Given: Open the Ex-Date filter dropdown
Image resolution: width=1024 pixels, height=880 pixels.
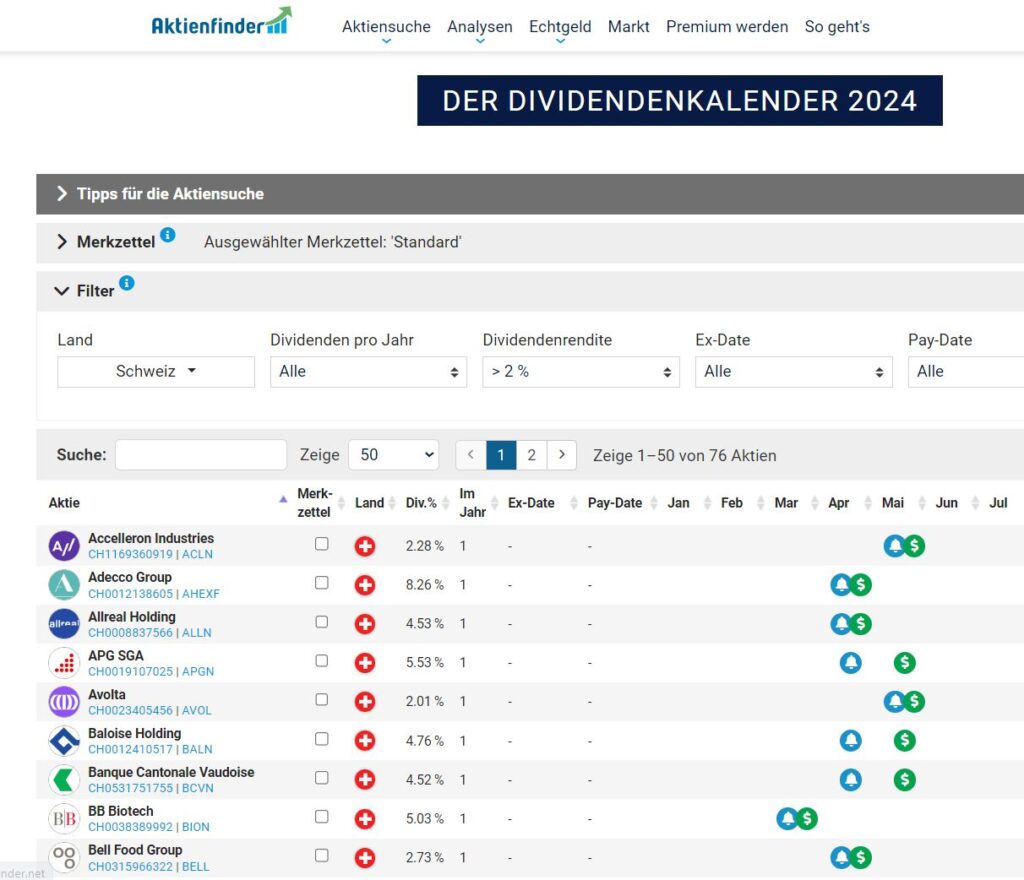Looking at the screenshot, I should [793, 371].
